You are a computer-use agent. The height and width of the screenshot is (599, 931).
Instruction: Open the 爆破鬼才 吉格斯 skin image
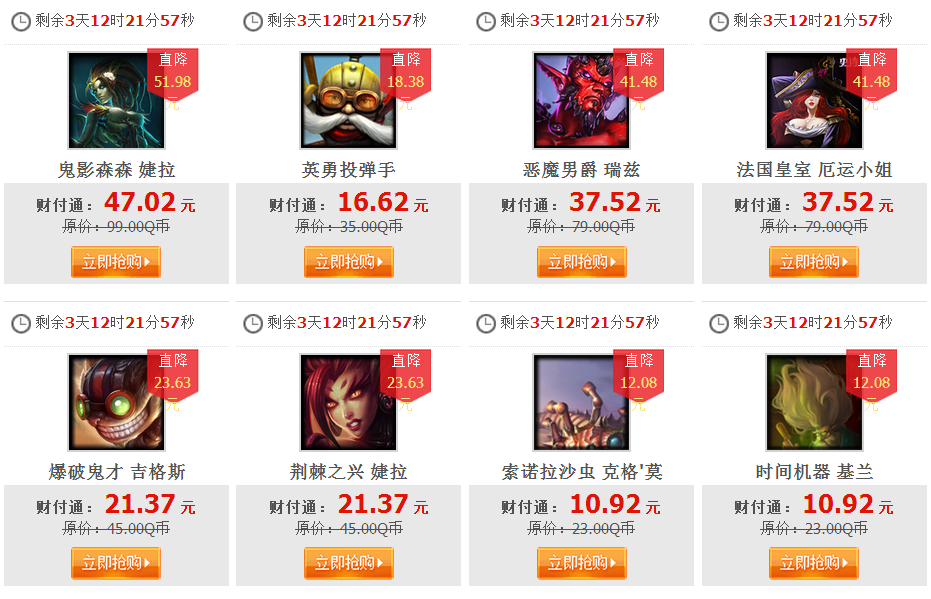coord(116,402)
